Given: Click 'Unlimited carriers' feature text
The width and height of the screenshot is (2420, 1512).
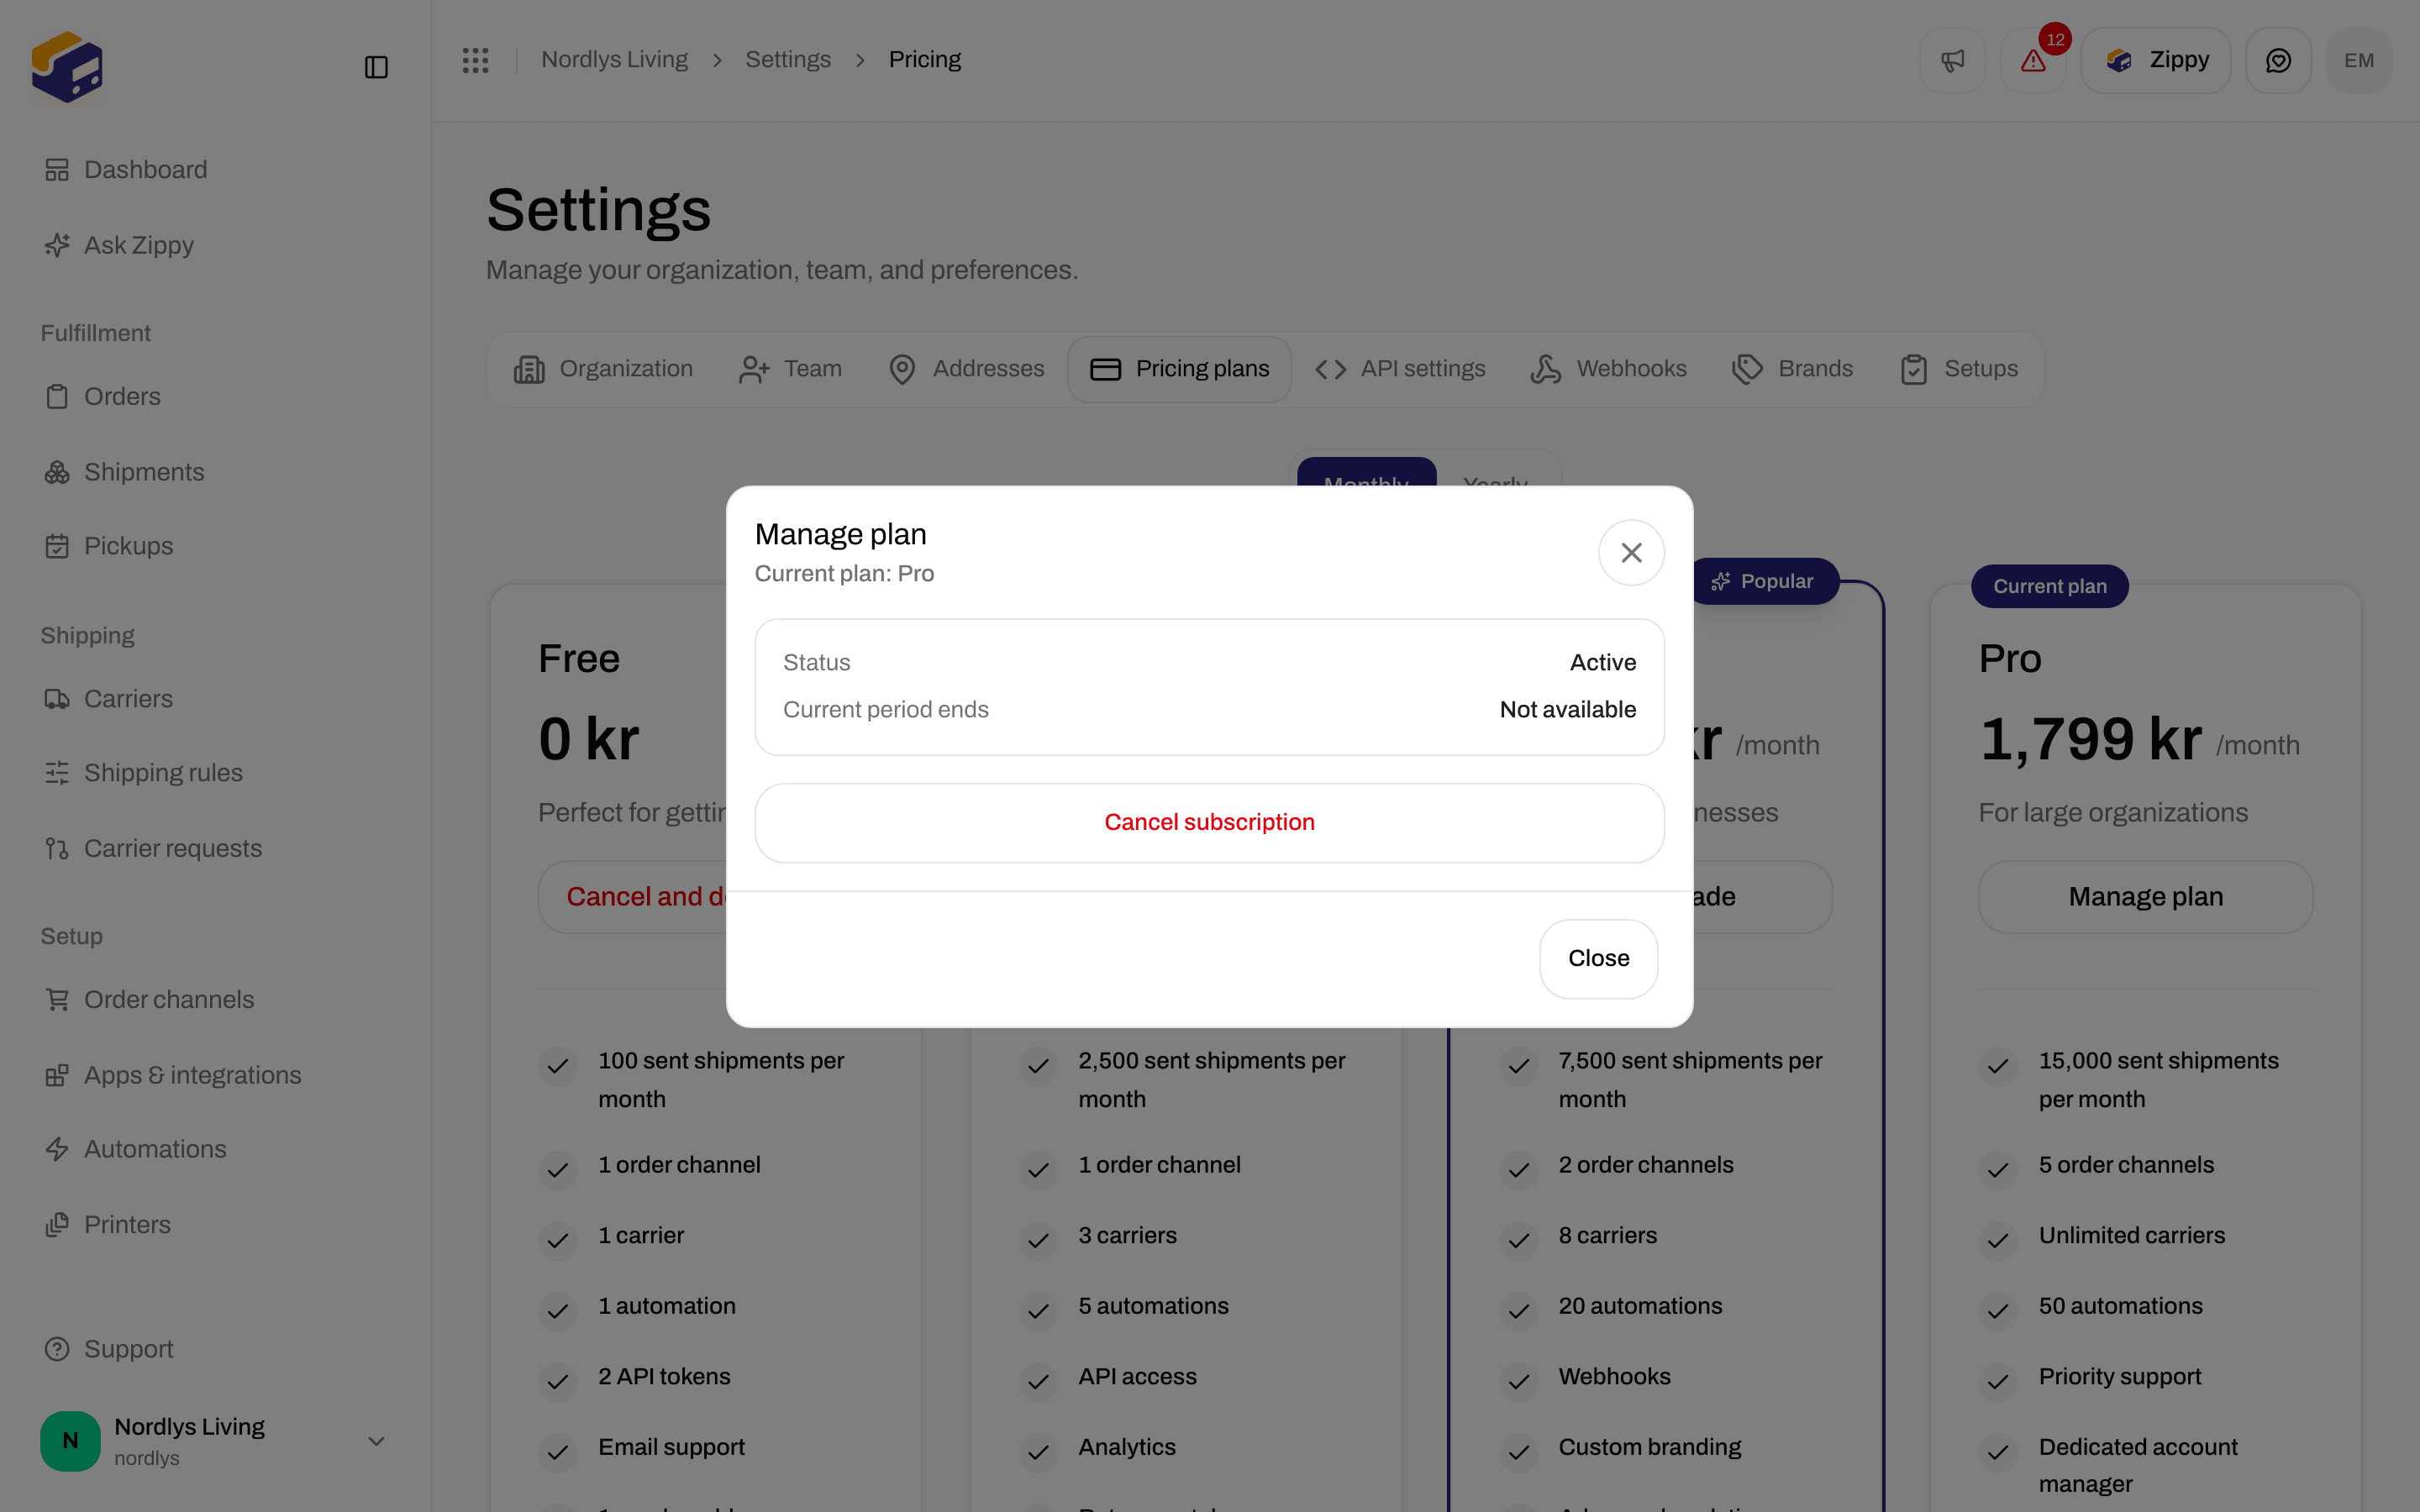Looking at the screenshot, I should click(x=2131, y=1236).
